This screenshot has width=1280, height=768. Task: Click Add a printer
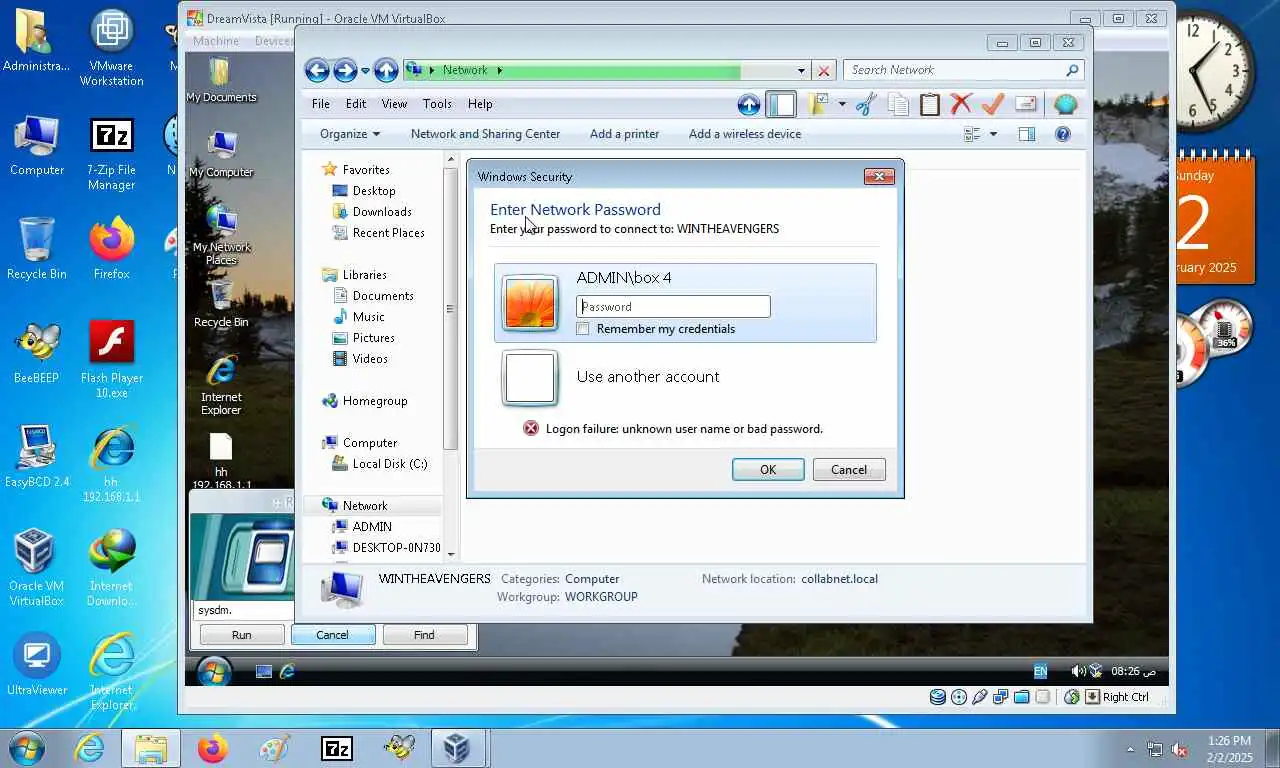624,134
